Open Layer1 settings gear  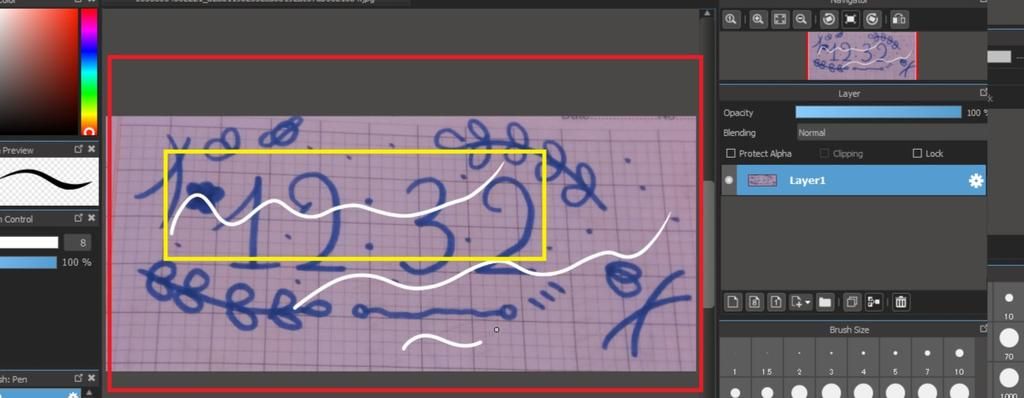[x=976, y=181]
